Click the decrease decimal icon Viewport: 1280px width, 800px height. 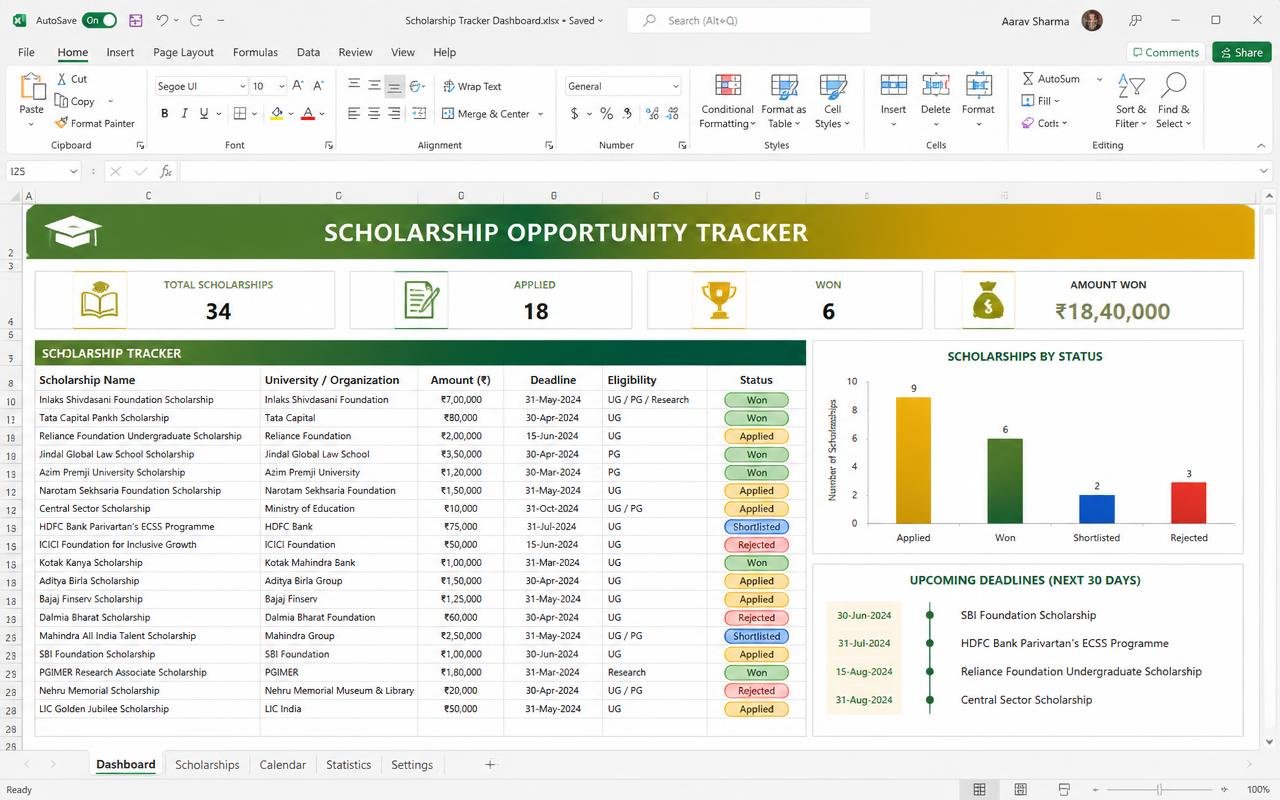pyautogui.click(x=671, y=114)
